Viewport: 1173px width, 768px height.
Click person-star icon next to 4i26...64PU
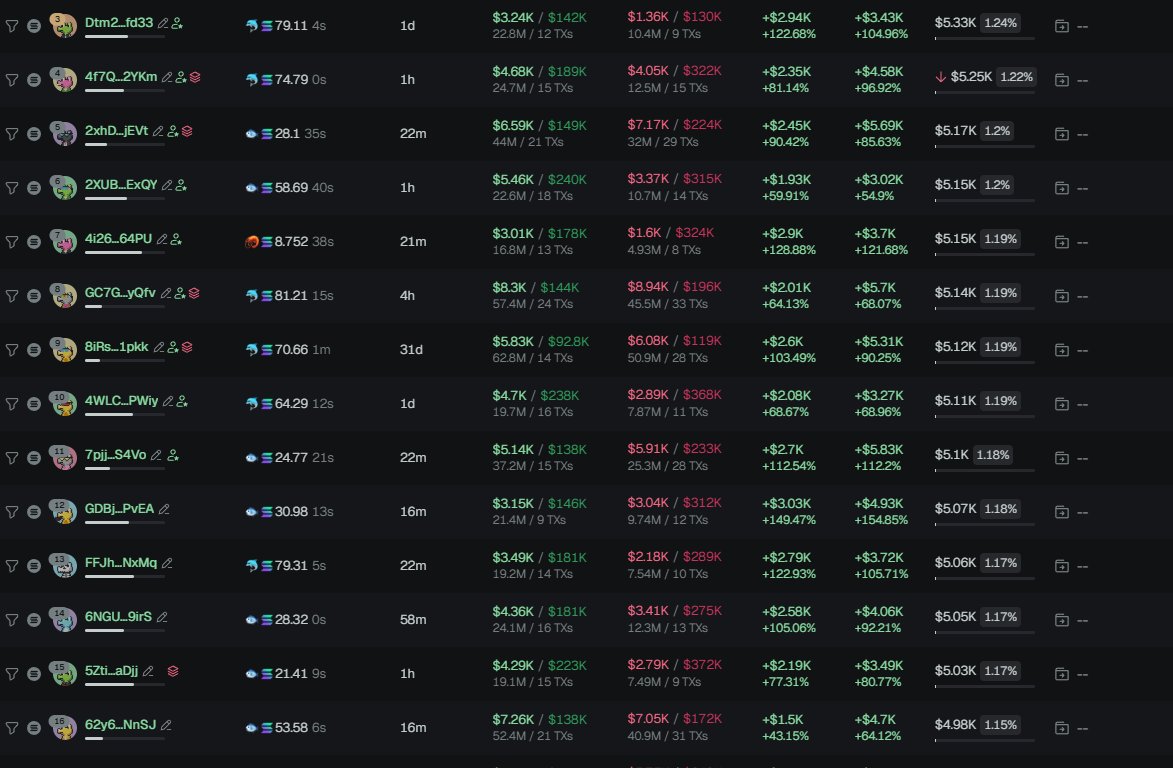click(x=176, y=239)
